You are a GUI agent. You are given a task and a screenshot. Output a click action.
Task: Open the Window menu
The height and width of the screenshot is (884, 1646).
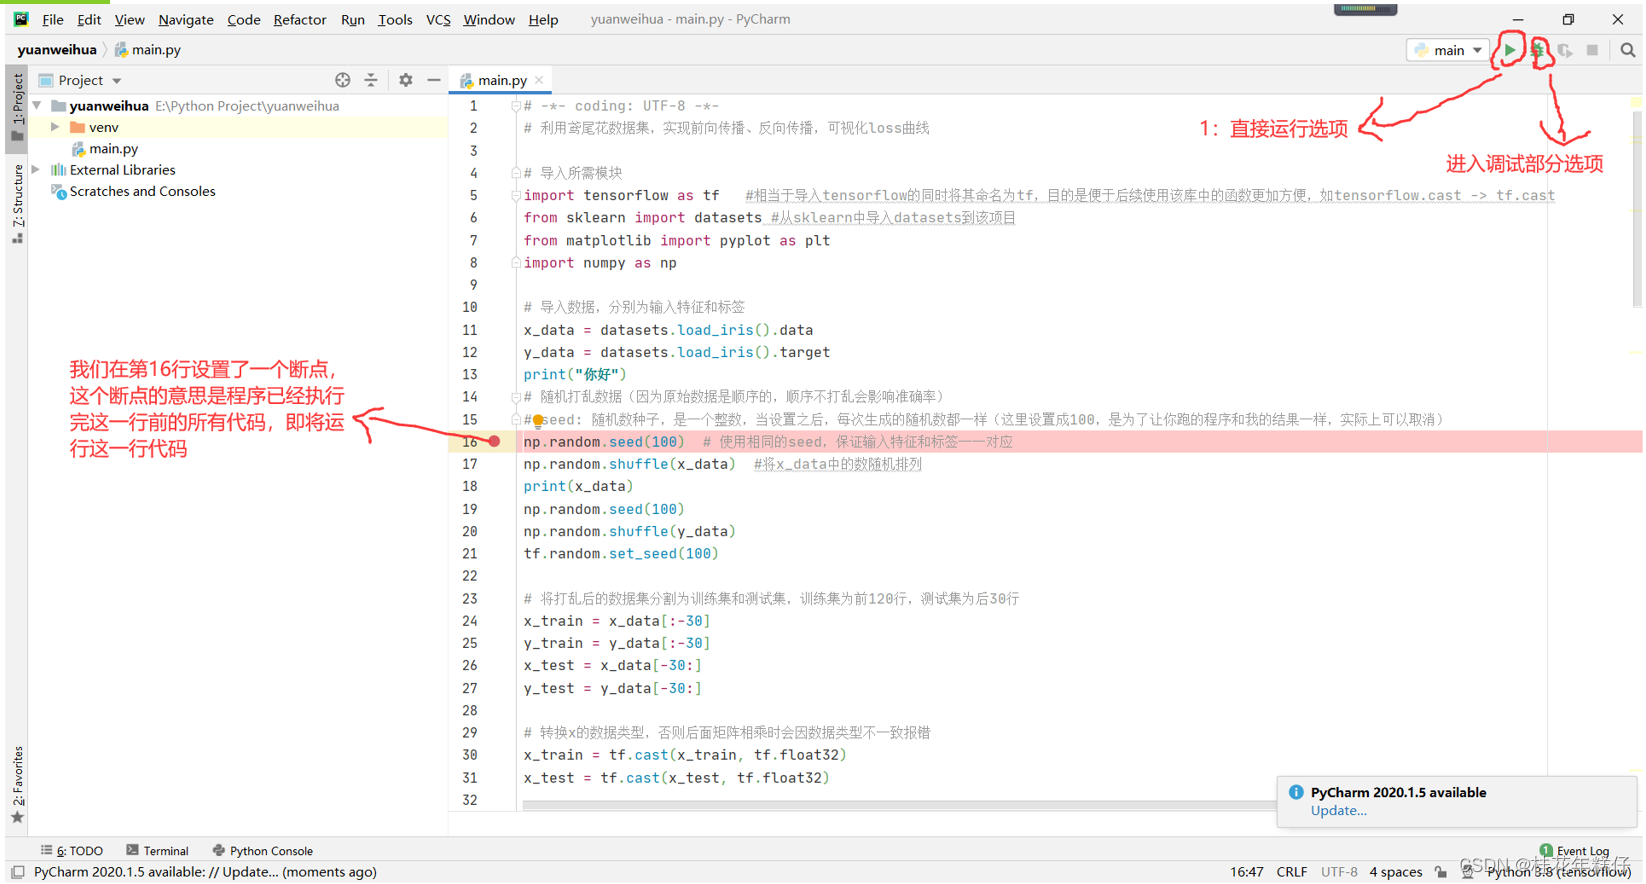pos(489,20)
